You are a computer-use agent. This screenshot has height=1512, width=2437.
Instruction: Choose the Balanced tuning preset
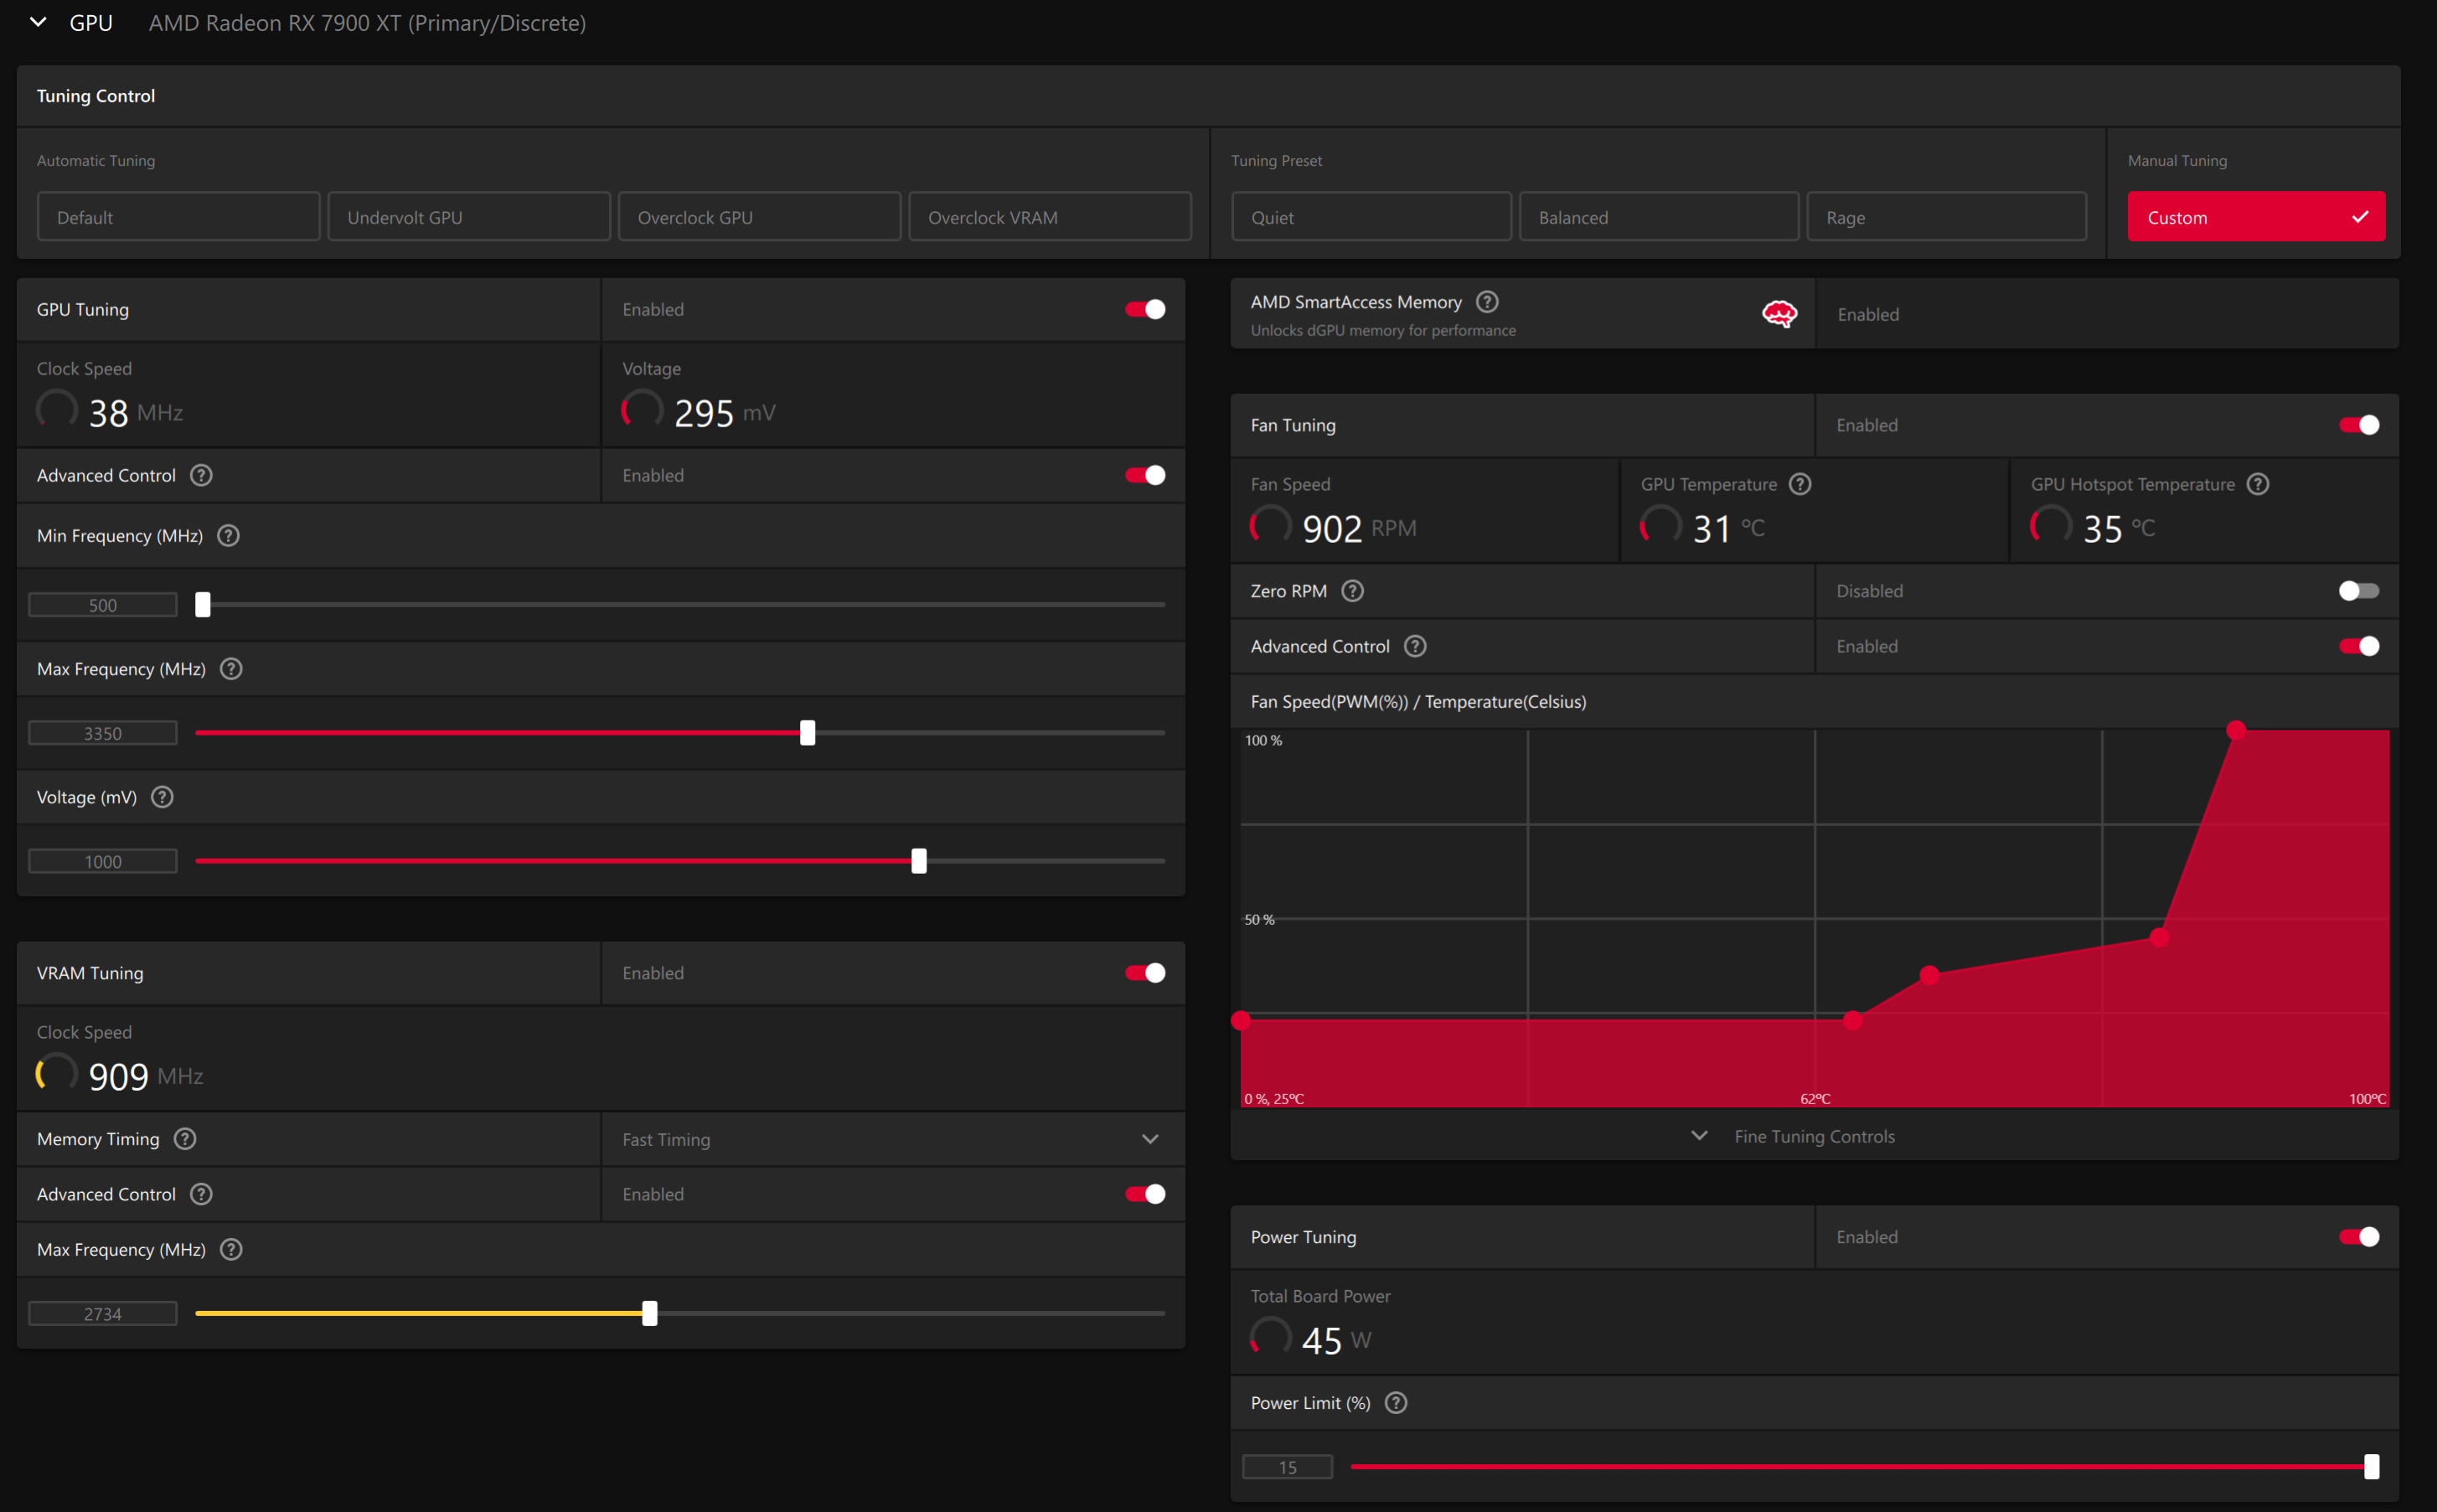(1659, 217)
